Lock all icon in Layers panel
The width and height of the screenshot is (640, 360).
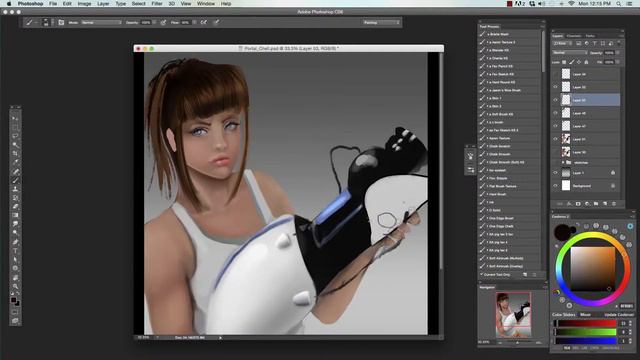[x=586, y=62]
